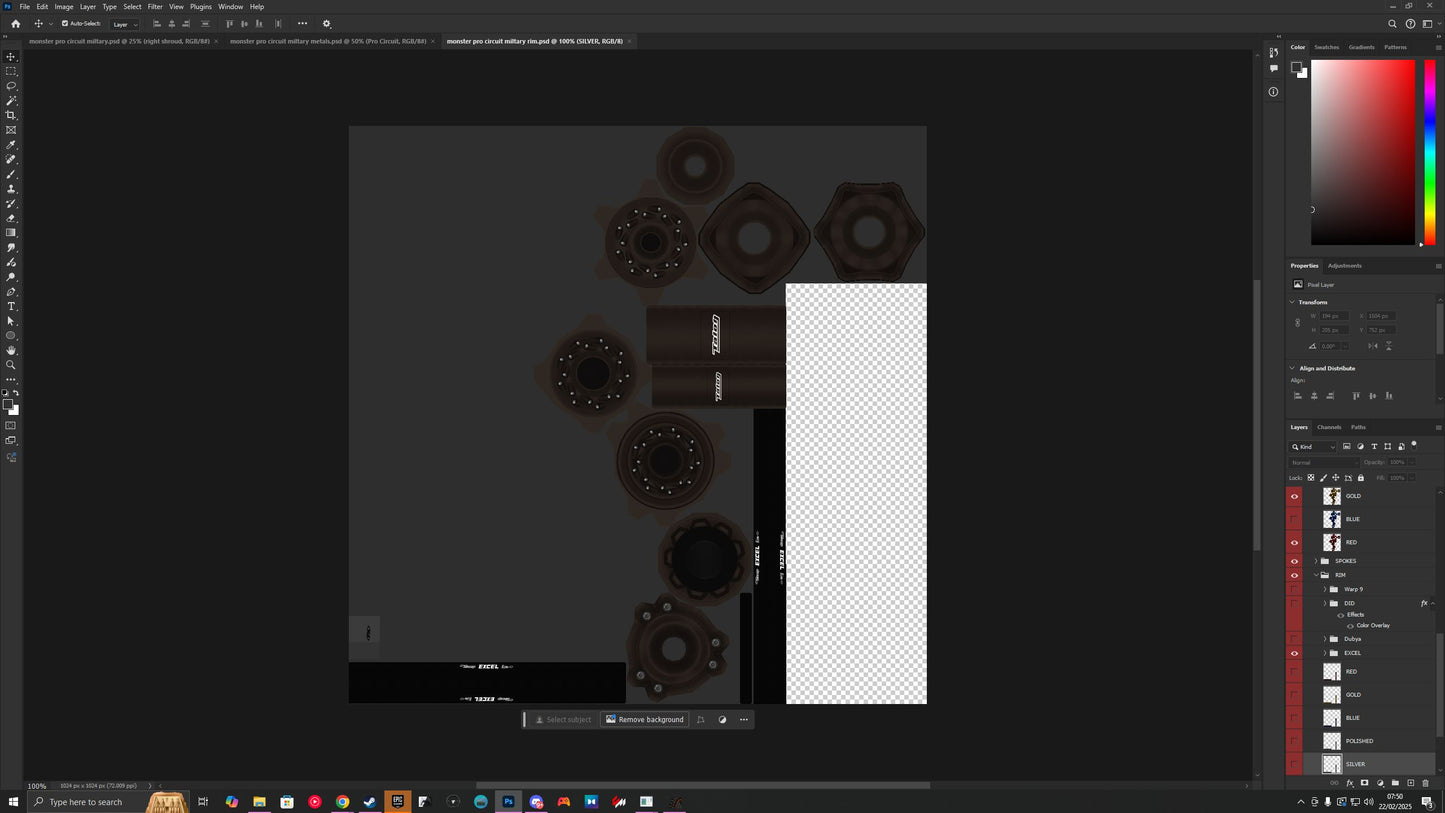
Task: Select the Eraser tool
Action: tap(11, 218)
